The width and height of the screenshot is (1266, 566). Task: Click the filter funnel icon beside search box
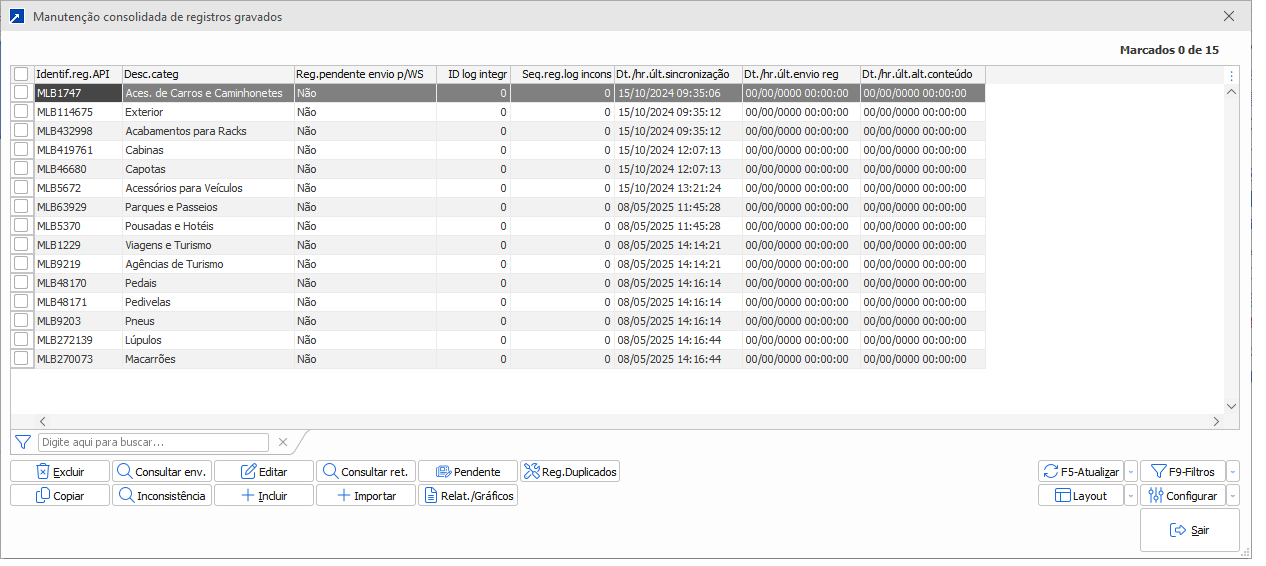click(x=23, y=442)
